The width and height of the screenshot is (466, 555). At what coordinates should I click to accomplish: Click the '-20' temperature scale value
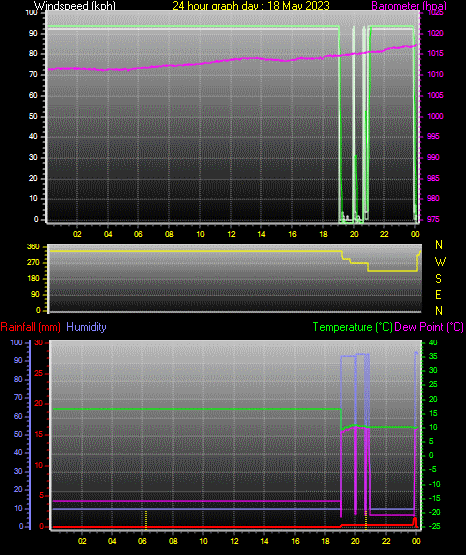[435, 513]
